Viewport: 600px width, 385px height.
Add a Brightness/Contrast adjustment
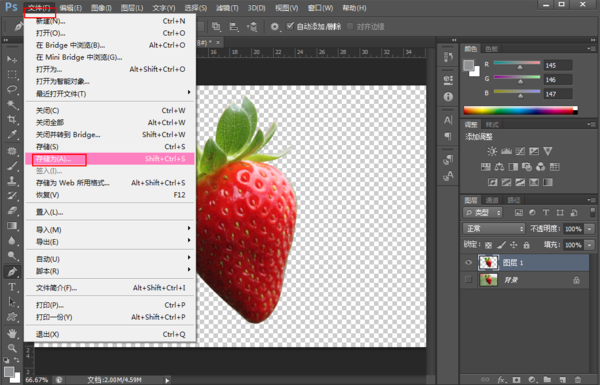pyautogui.click(x=492, y=151)
